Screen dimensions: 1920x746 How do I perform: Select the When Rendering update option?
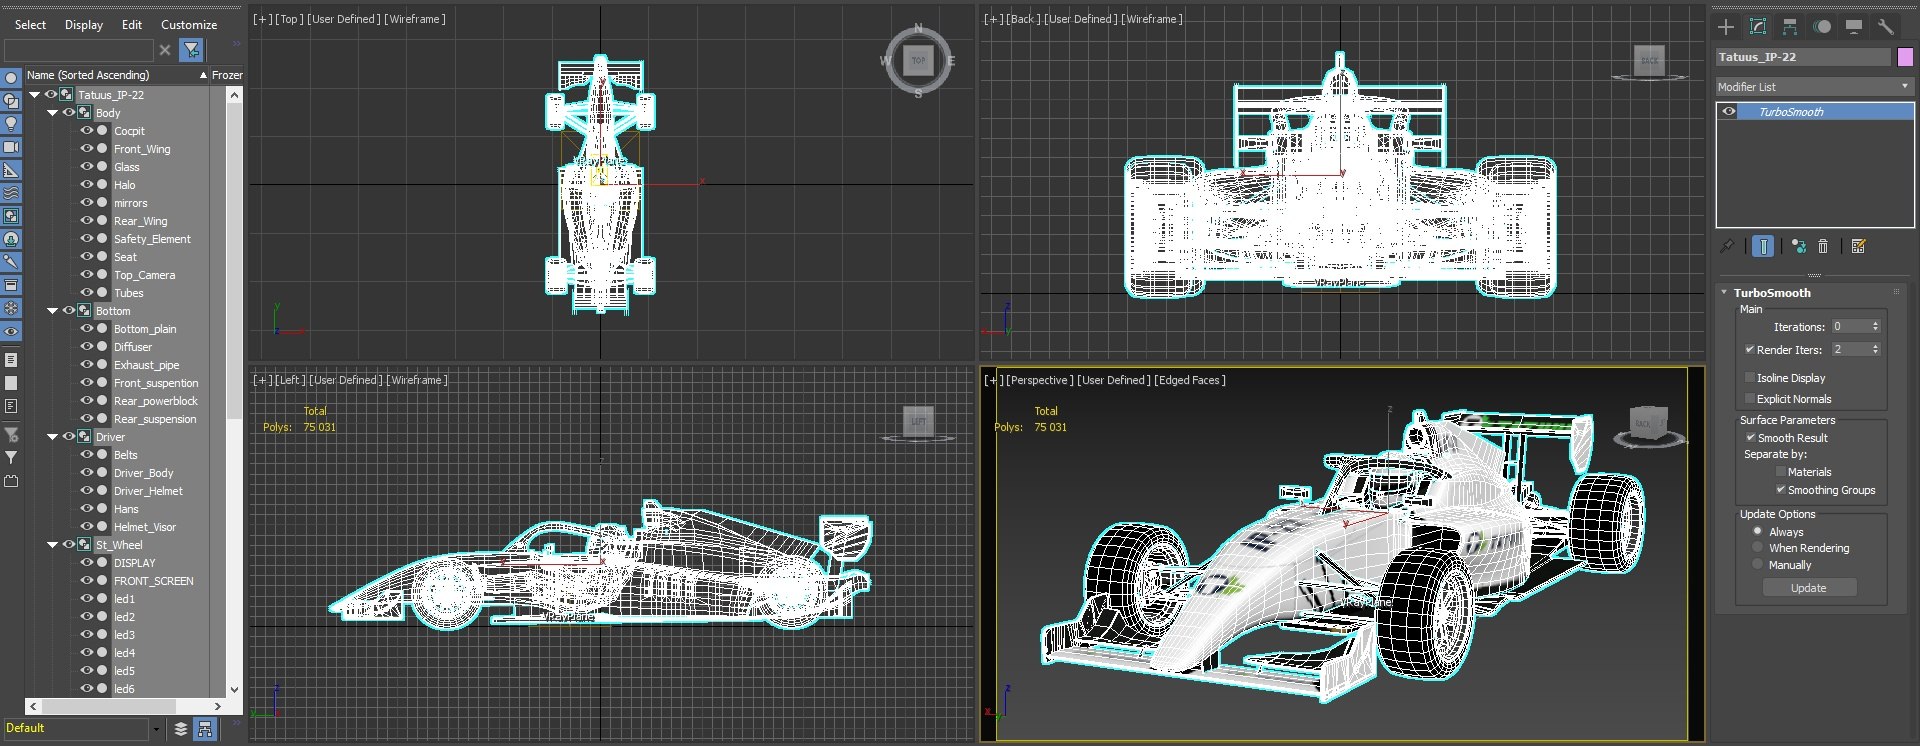pyautogui.click(x=1757, y=548)
